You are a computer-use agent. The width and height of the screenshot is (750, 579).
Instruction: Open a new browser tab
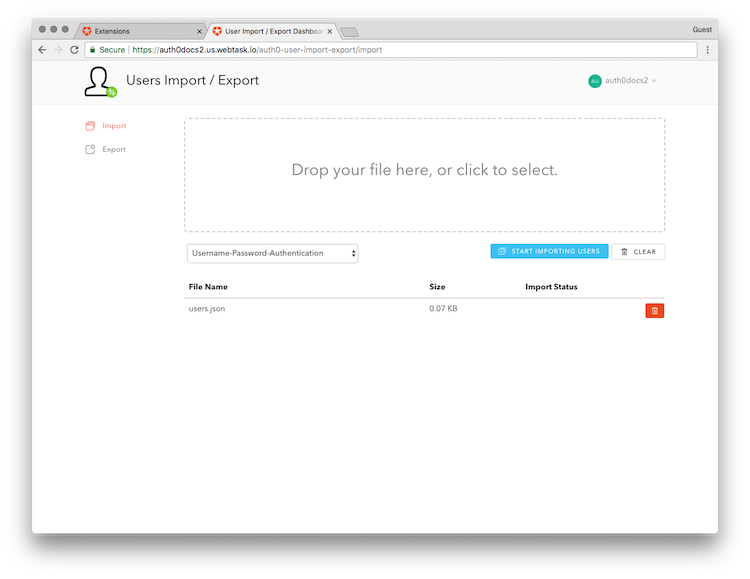click(350, 32)
